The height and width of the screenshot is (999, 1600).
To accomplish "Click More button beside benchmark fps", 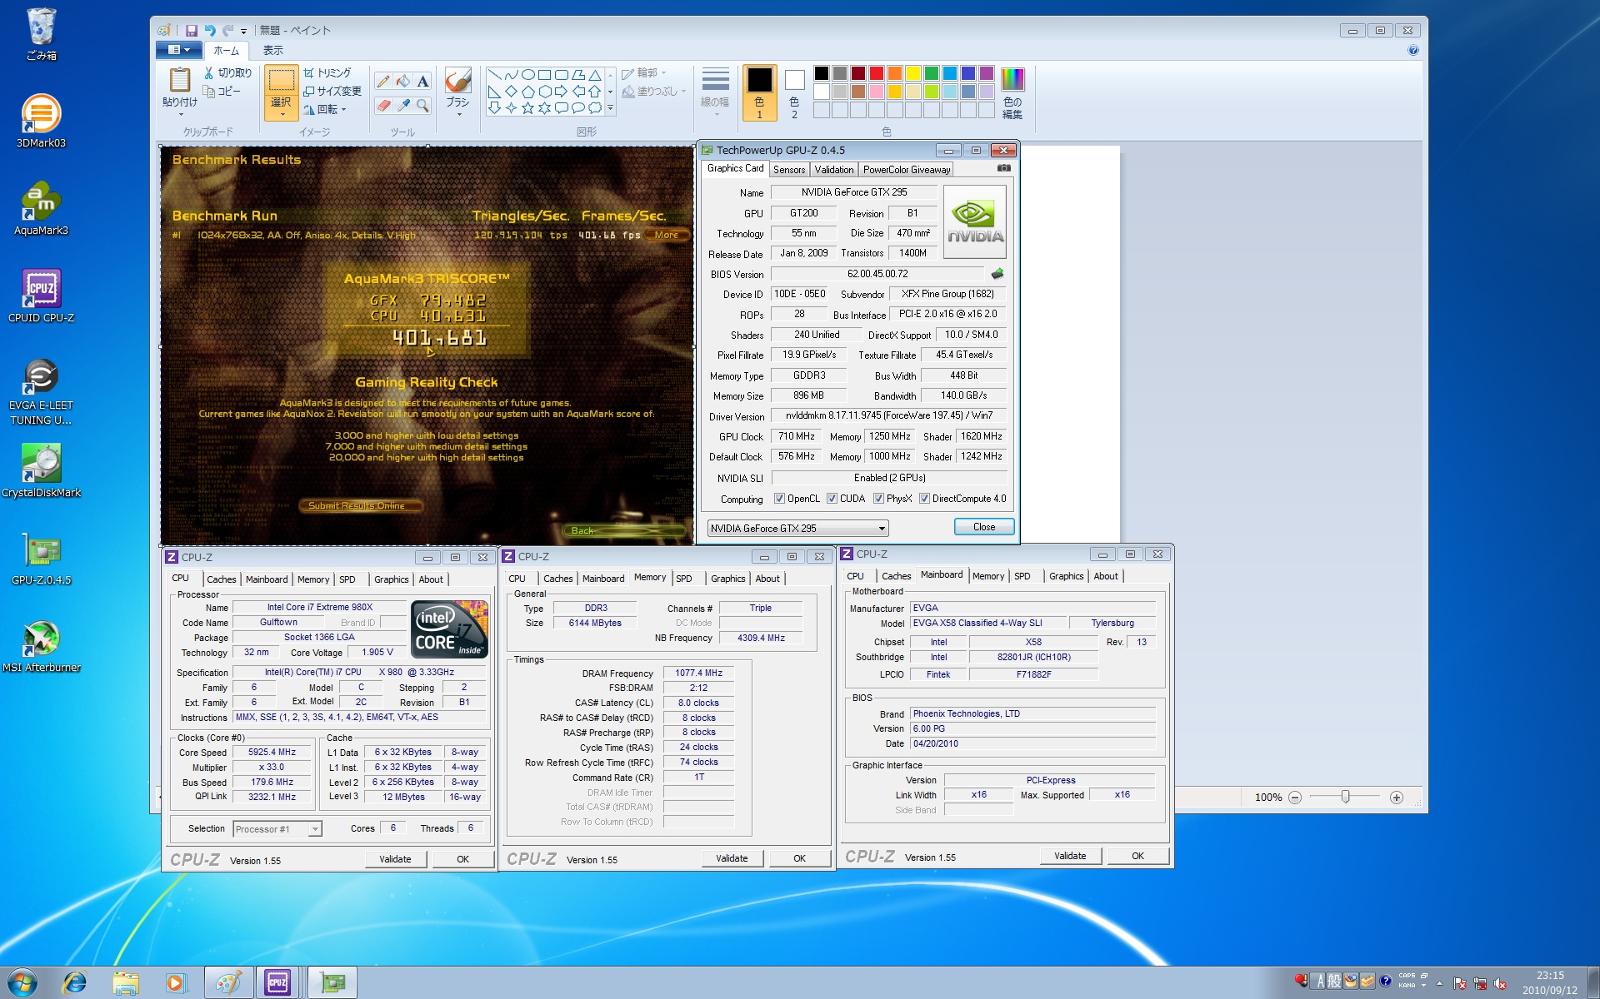I will tap(667, 235).
